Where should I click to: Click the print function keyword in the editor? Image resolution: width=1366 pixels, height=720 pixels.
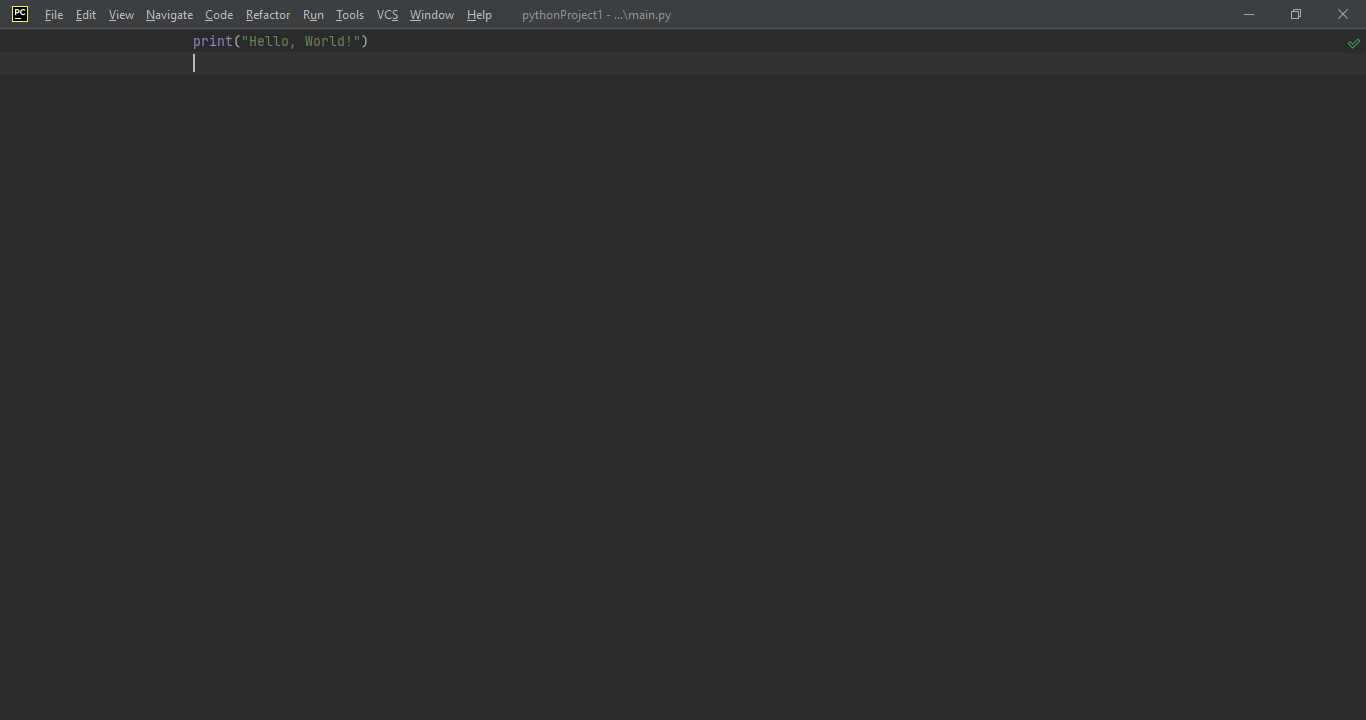[x=212, y=41]
